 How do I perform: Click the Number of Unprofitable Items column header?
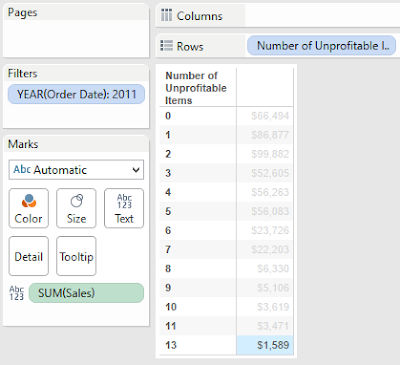tap(196, 88)
